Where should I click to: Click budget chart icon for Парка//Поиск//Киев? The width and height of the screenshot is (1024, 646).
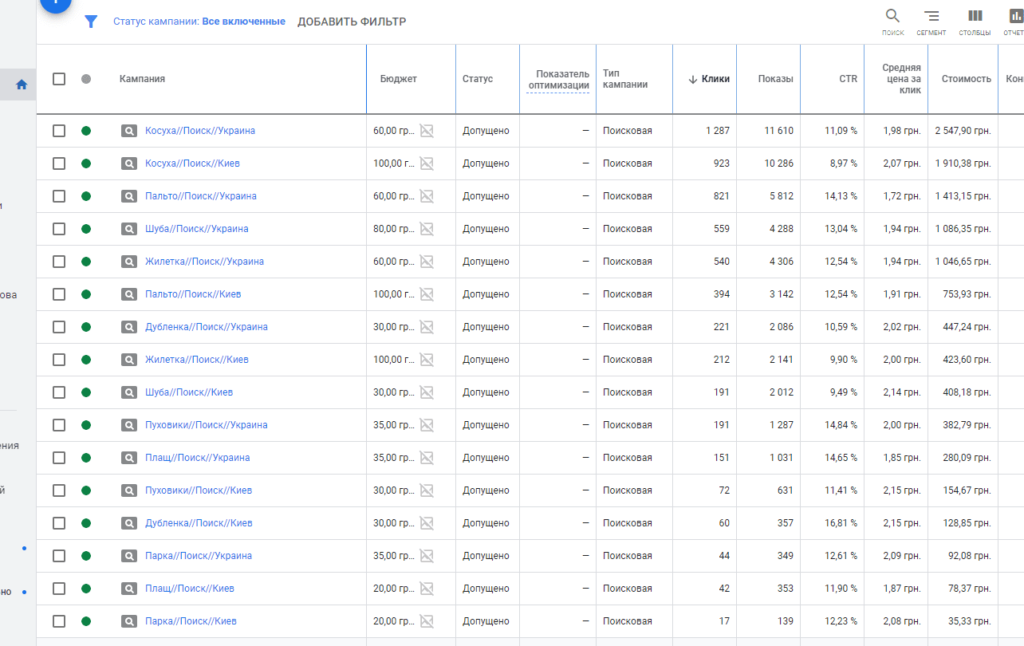coord(426,621)
